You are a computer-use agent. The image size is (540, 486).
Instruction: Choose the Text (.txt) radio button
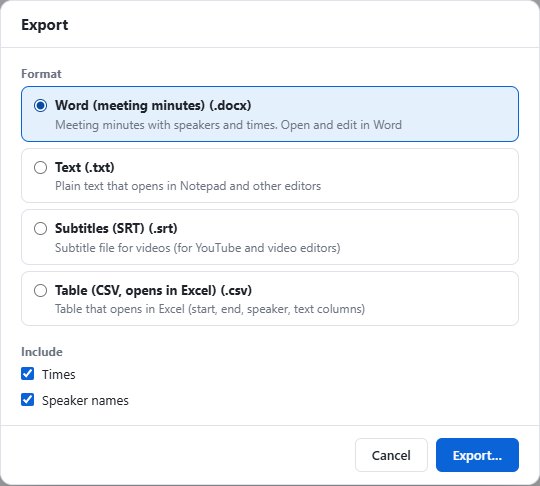[x=40, y=167]
